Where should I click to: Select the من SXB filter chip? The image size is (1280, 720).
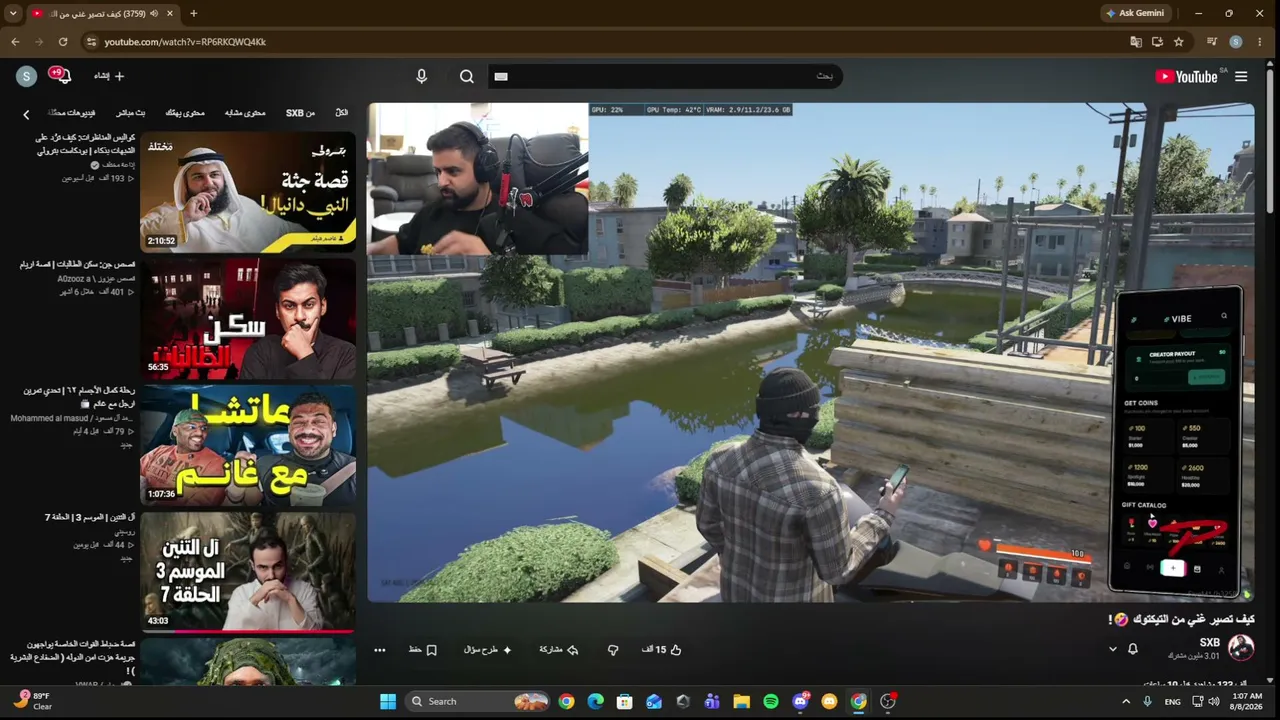pos(300,113)
